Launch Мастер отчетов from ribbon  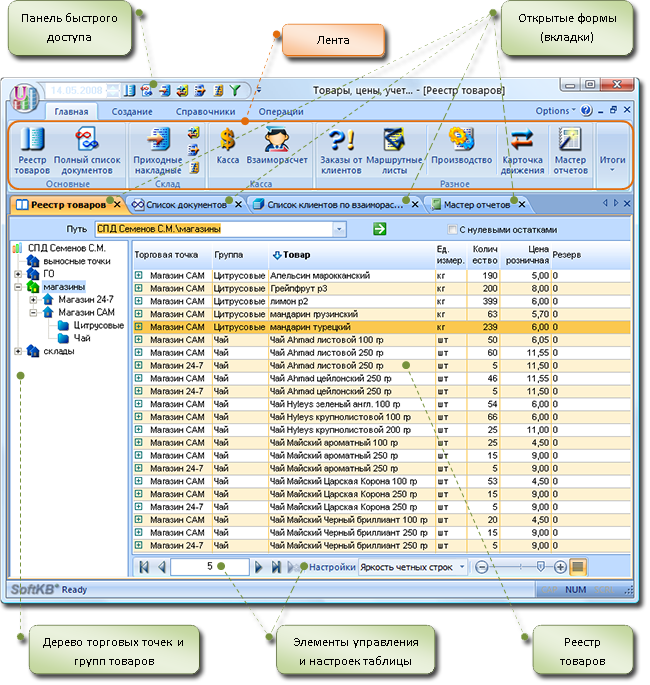570,150
